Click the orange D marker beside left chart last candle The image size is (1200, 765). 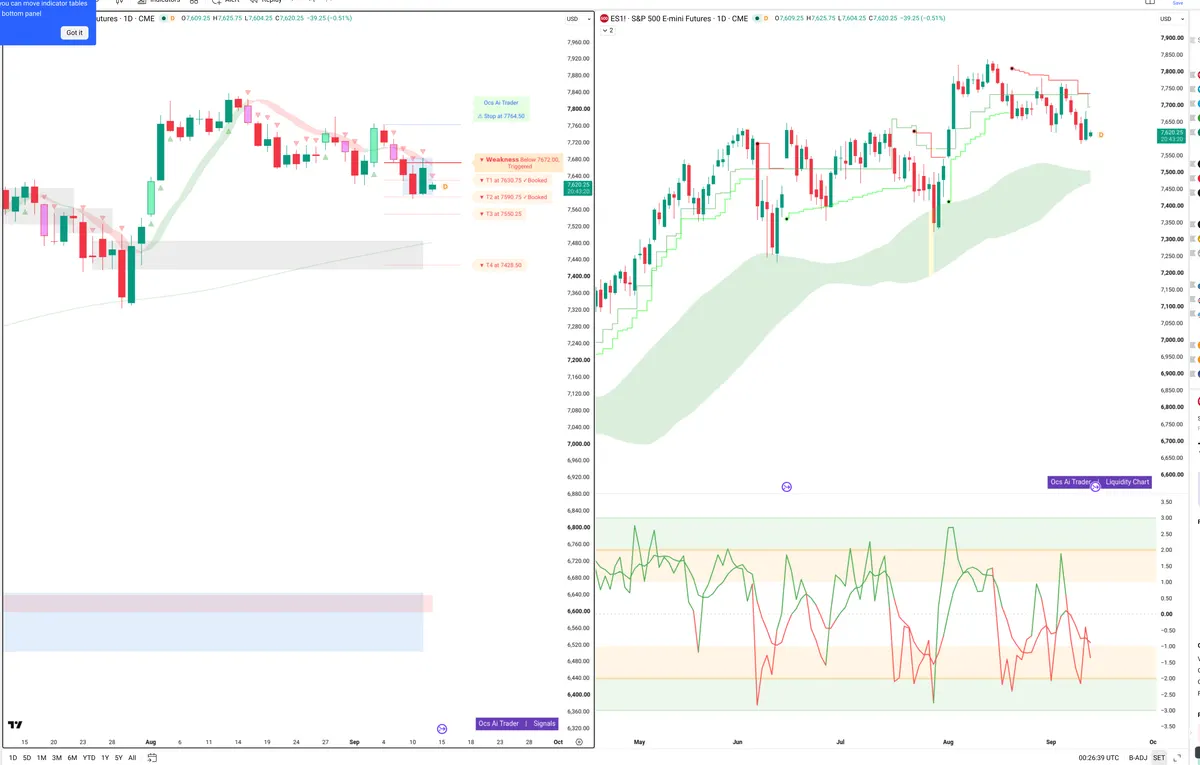click(445, 187)
